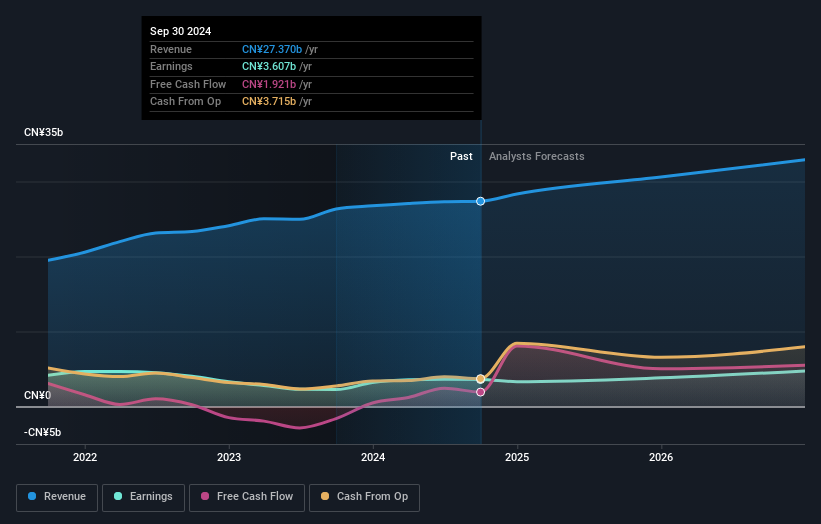The image size is (821, 524).
Task: Click the Cash From Op value CN¥3.715b
Action: [x=269, y=102]
